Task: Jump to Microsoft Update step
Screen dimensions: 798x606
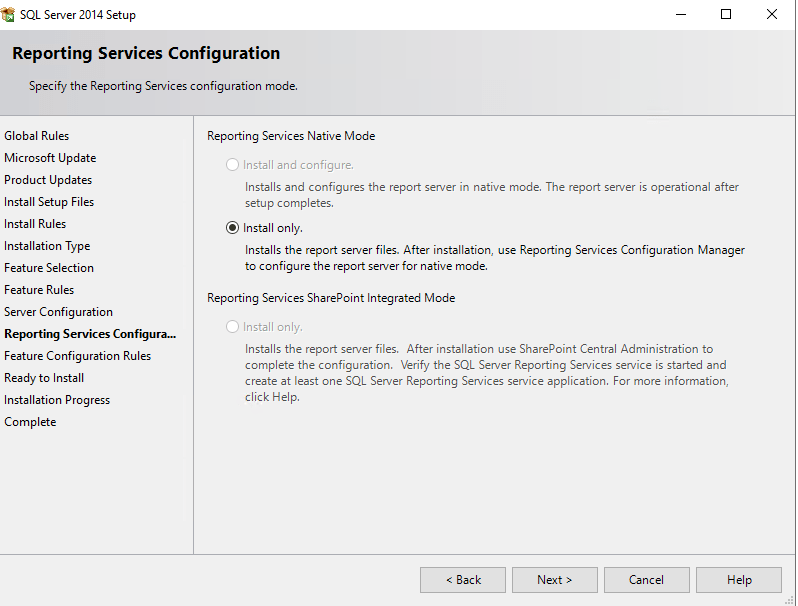Action: pos(50,158)
